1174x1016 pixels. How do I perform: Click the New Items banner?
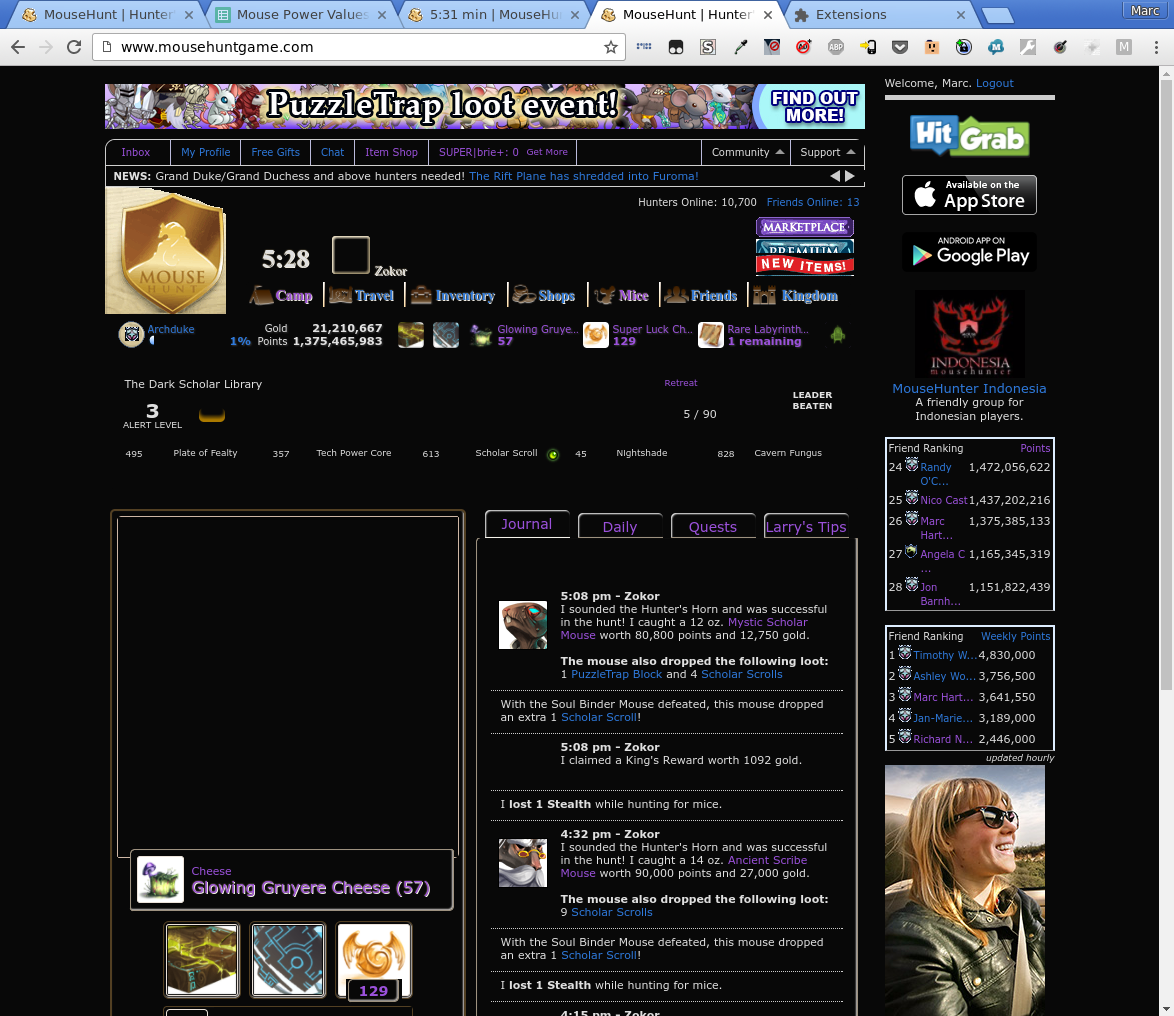pos(805,264)
